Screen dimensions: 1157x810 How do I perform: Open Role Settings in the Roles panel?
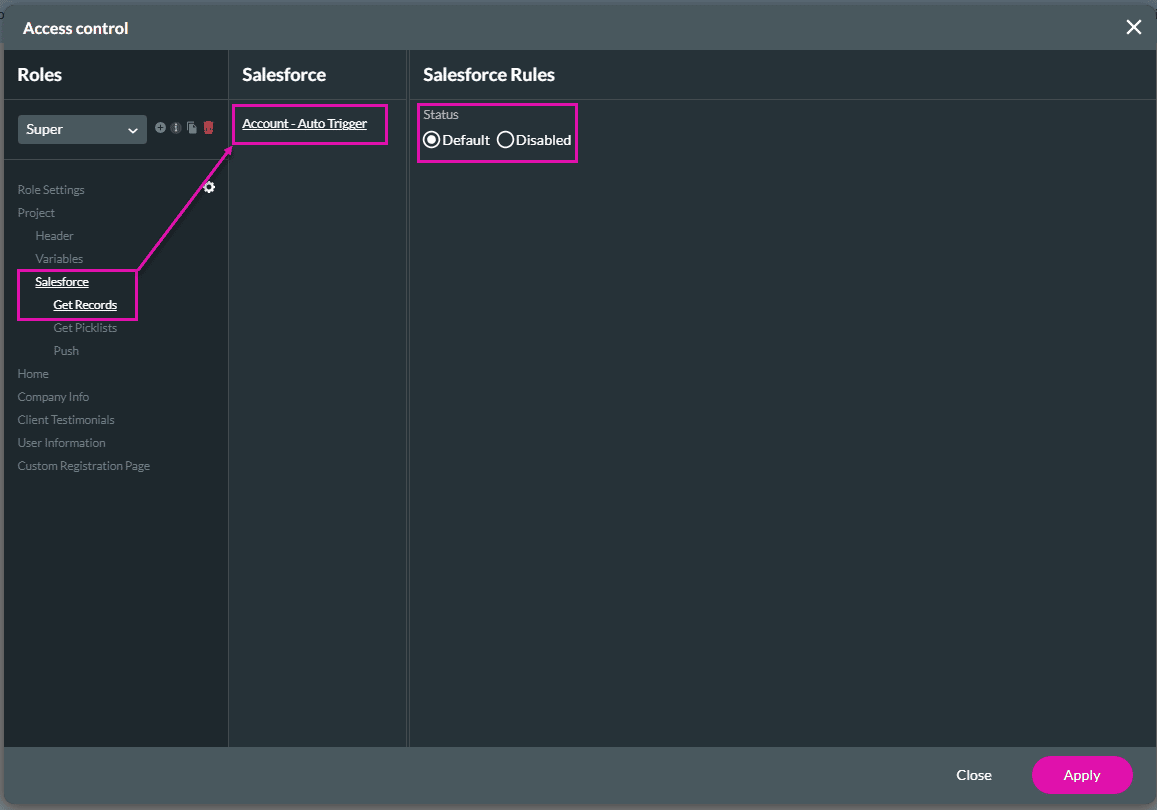click(51, 189)
